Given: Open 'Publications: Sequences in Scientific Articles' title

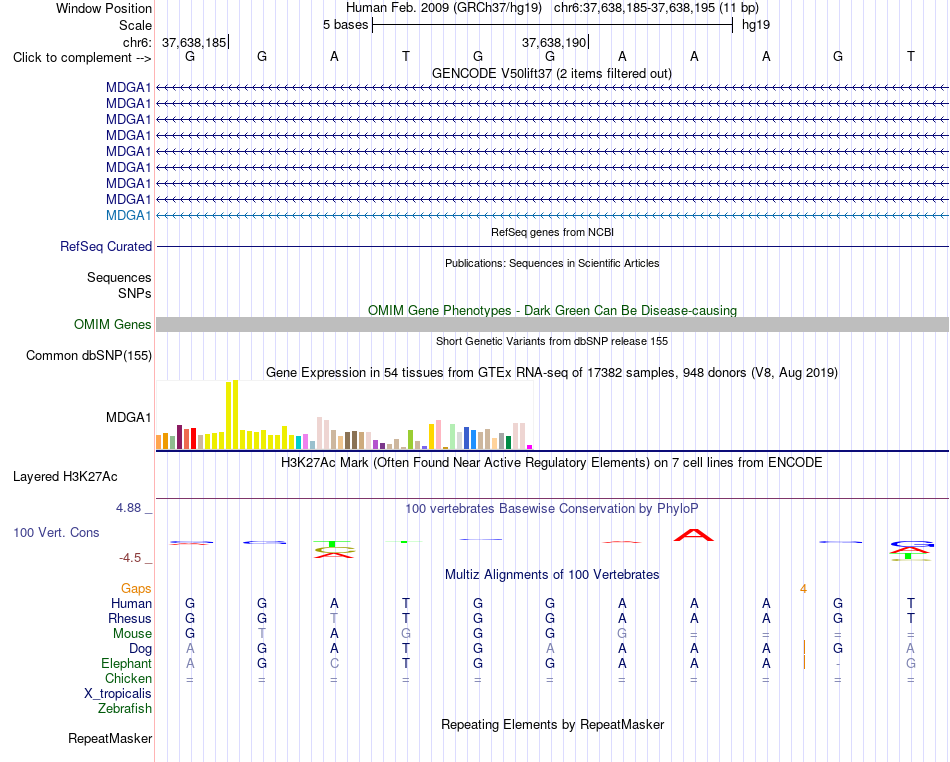Looking at the screenshot, I should tap(552, 263).
